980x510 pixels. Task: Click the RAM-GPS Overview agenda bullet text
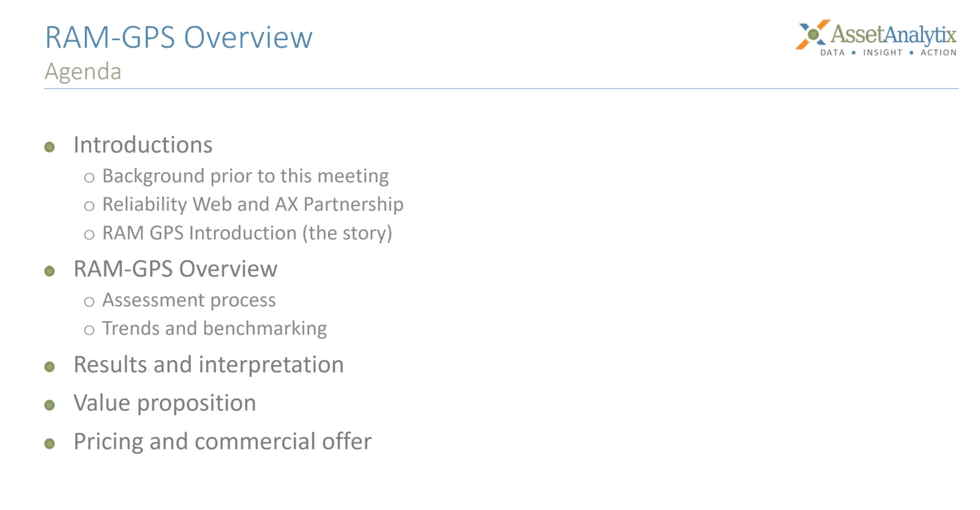(176, 269)
